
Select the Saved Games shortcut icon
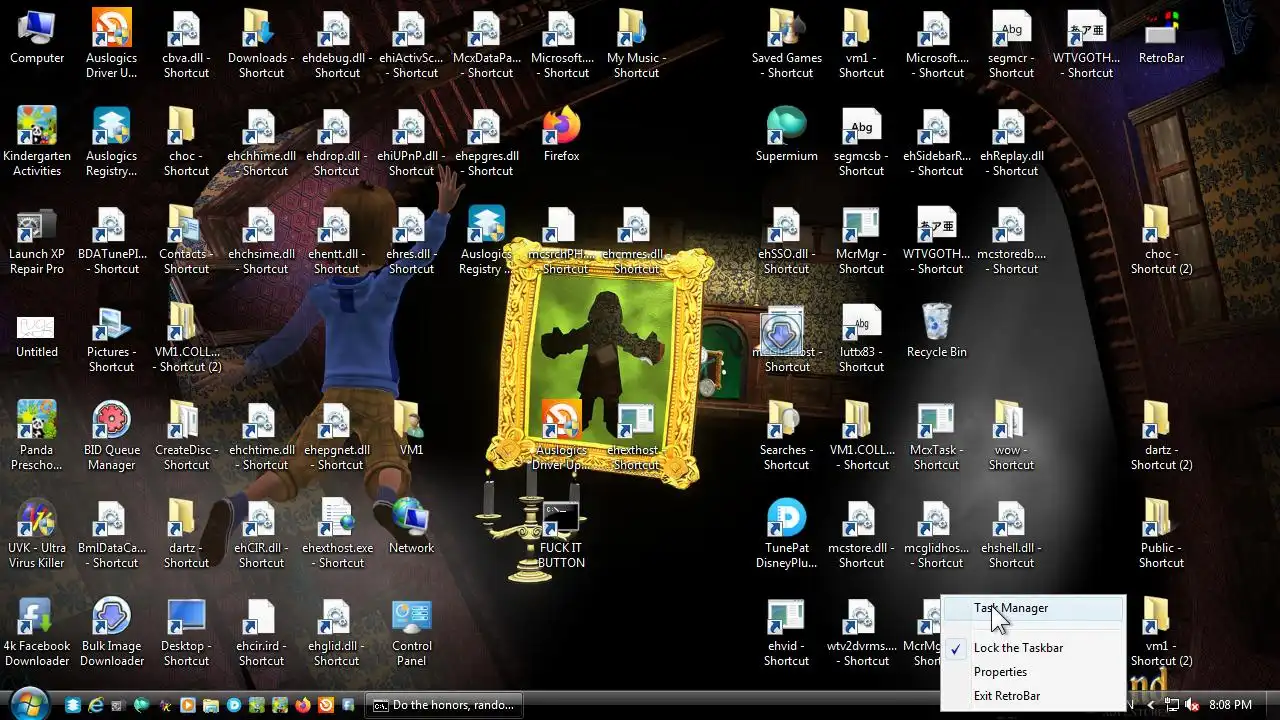pos(787,45)
